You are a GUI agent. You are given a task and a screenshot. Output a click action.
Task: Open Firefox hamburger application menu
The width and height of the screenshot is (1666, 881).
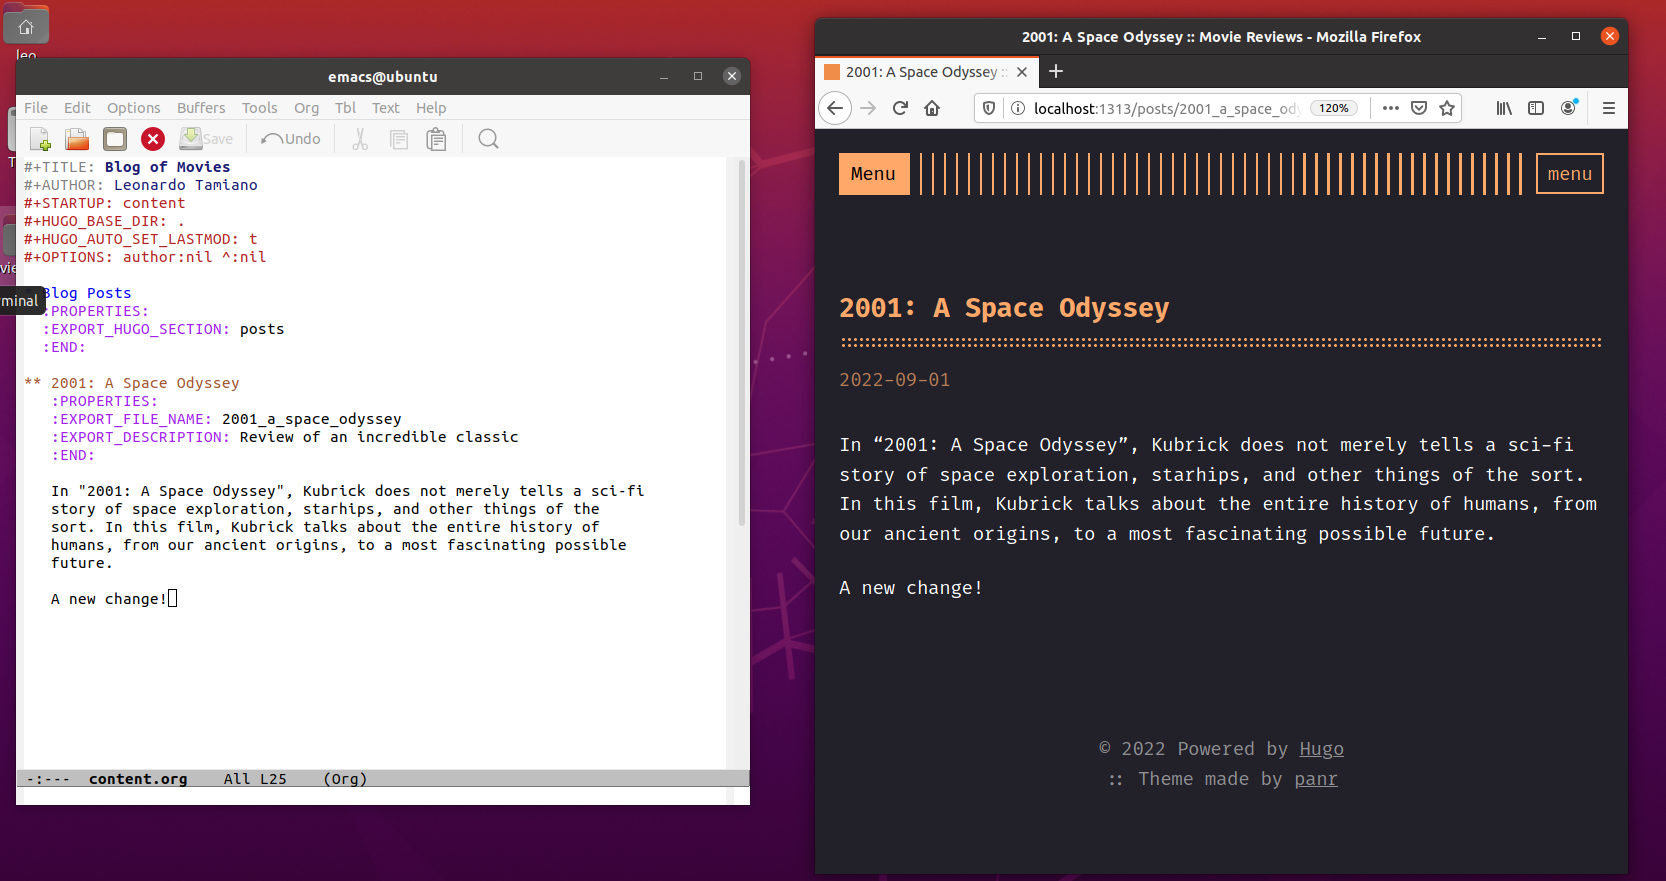point(1609,108)
